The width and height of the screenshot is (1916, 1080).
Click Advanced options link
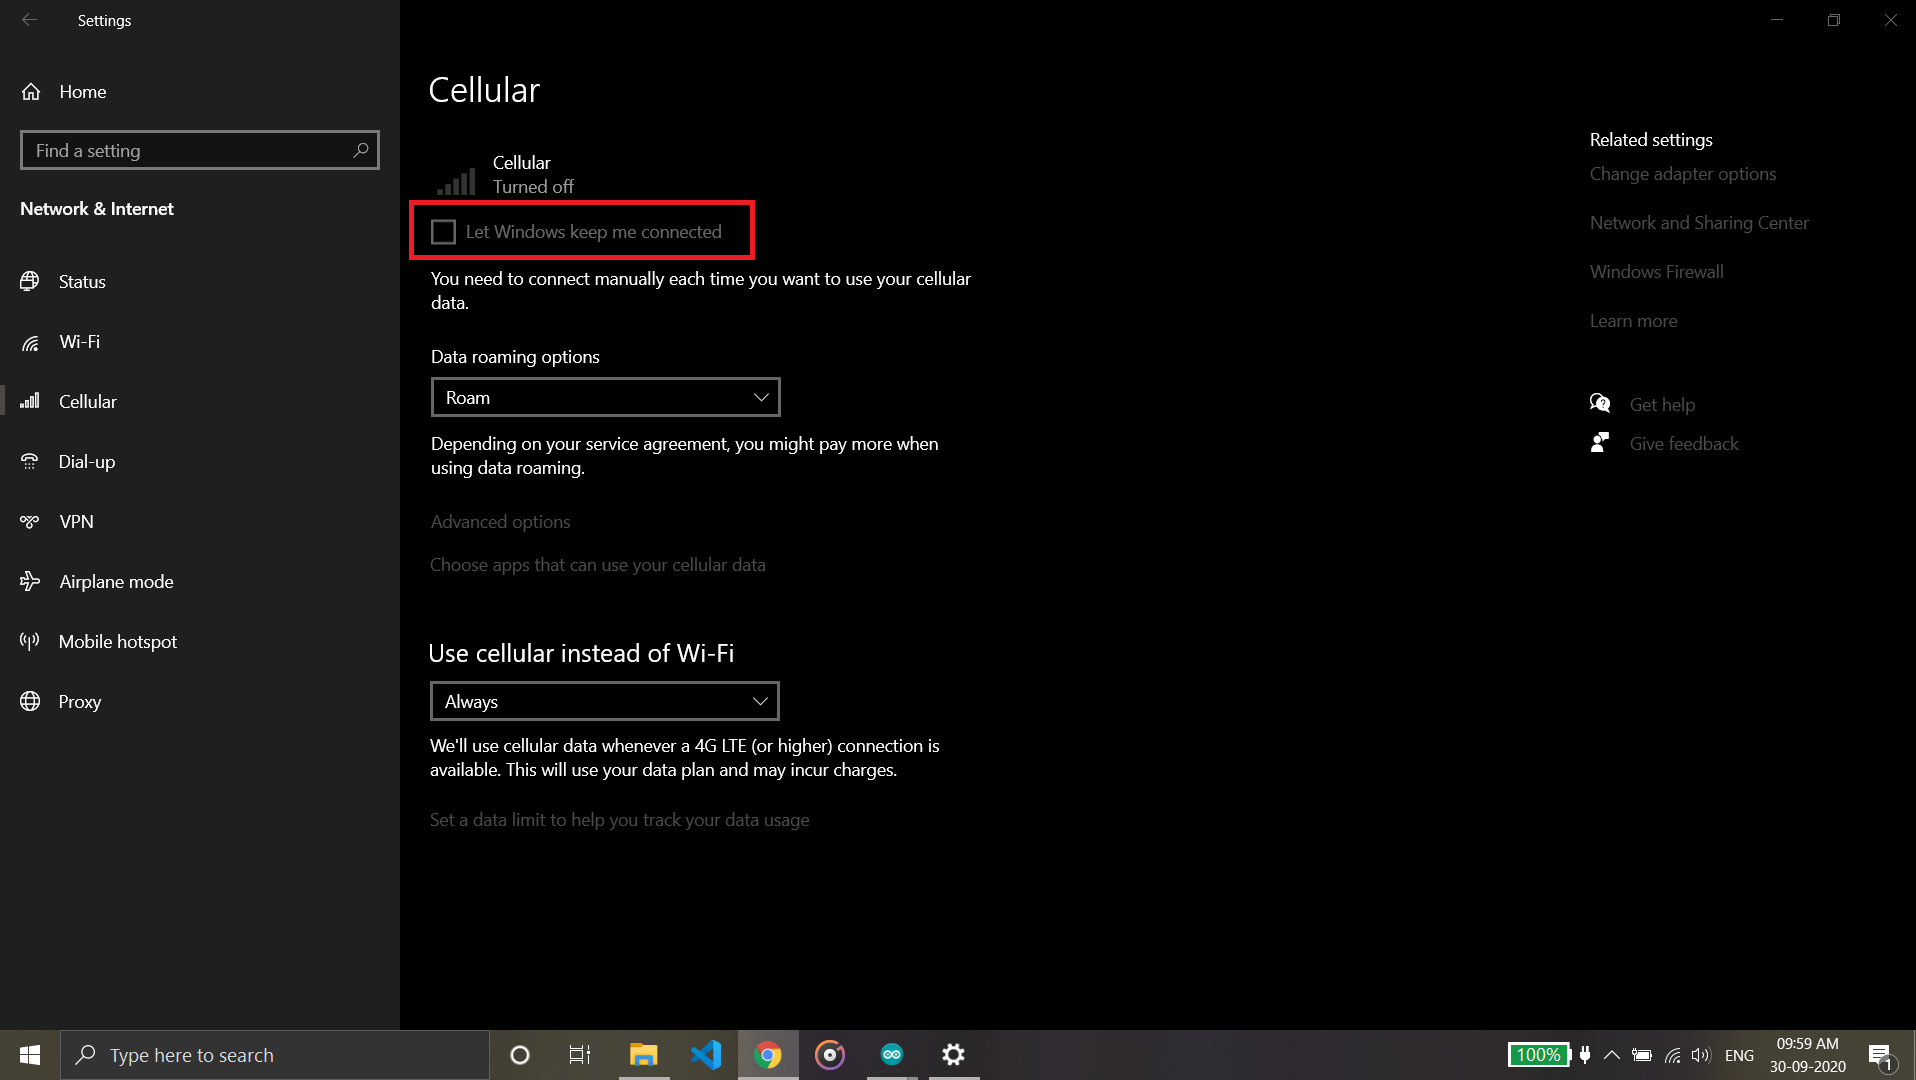[500, 521]
